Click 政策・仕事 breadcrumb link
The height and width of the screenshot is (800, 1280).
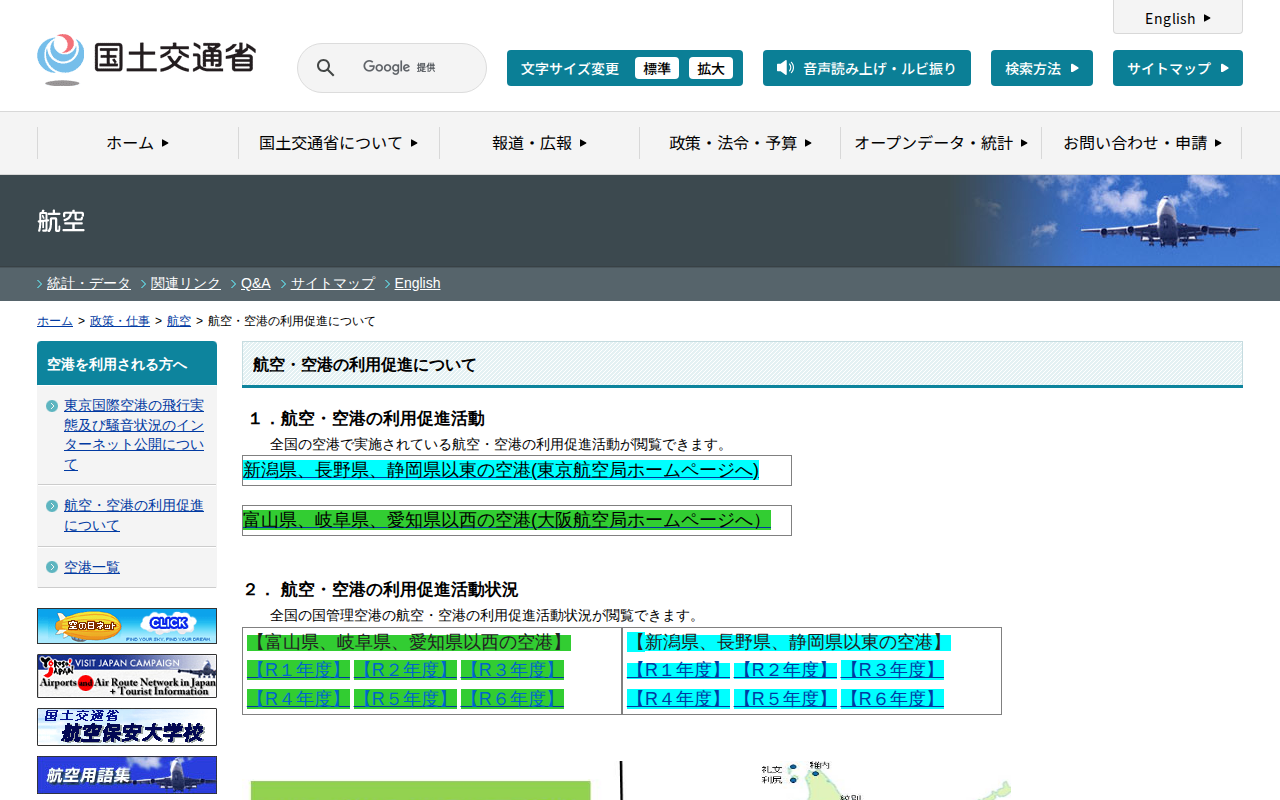tap(120, 321)
